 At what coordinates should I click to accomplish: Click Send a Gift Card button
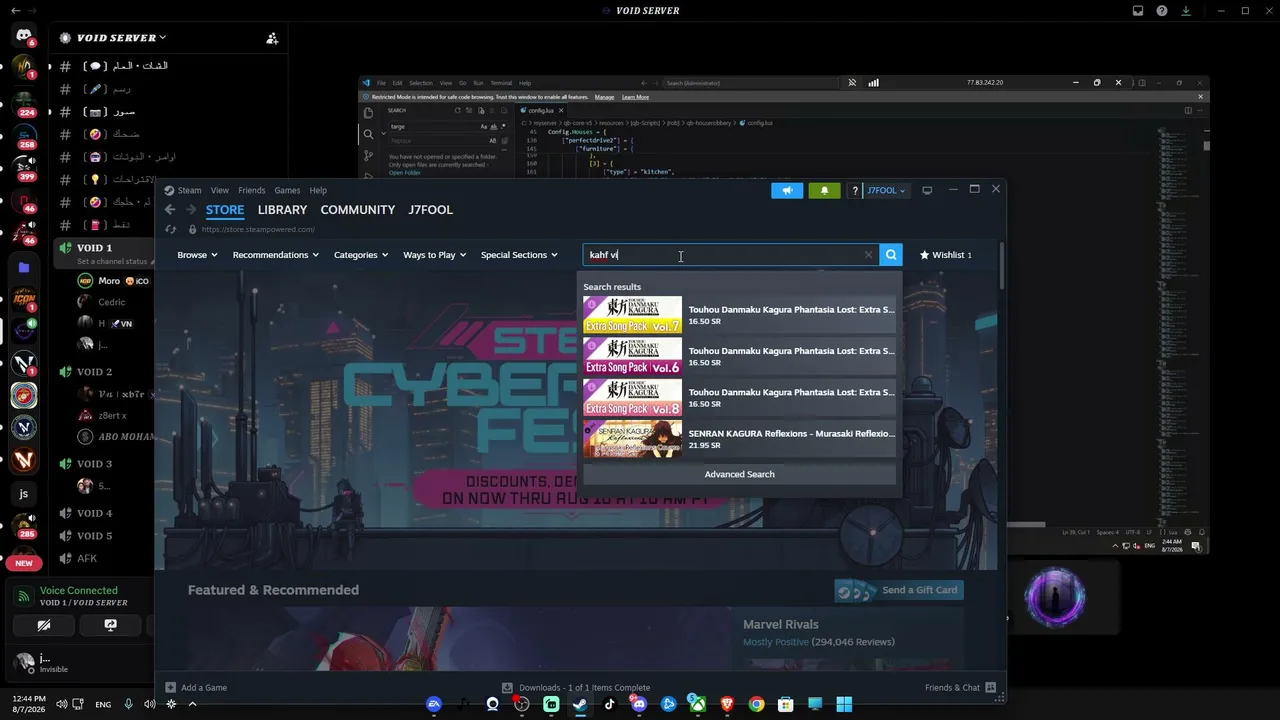[898, 590]
